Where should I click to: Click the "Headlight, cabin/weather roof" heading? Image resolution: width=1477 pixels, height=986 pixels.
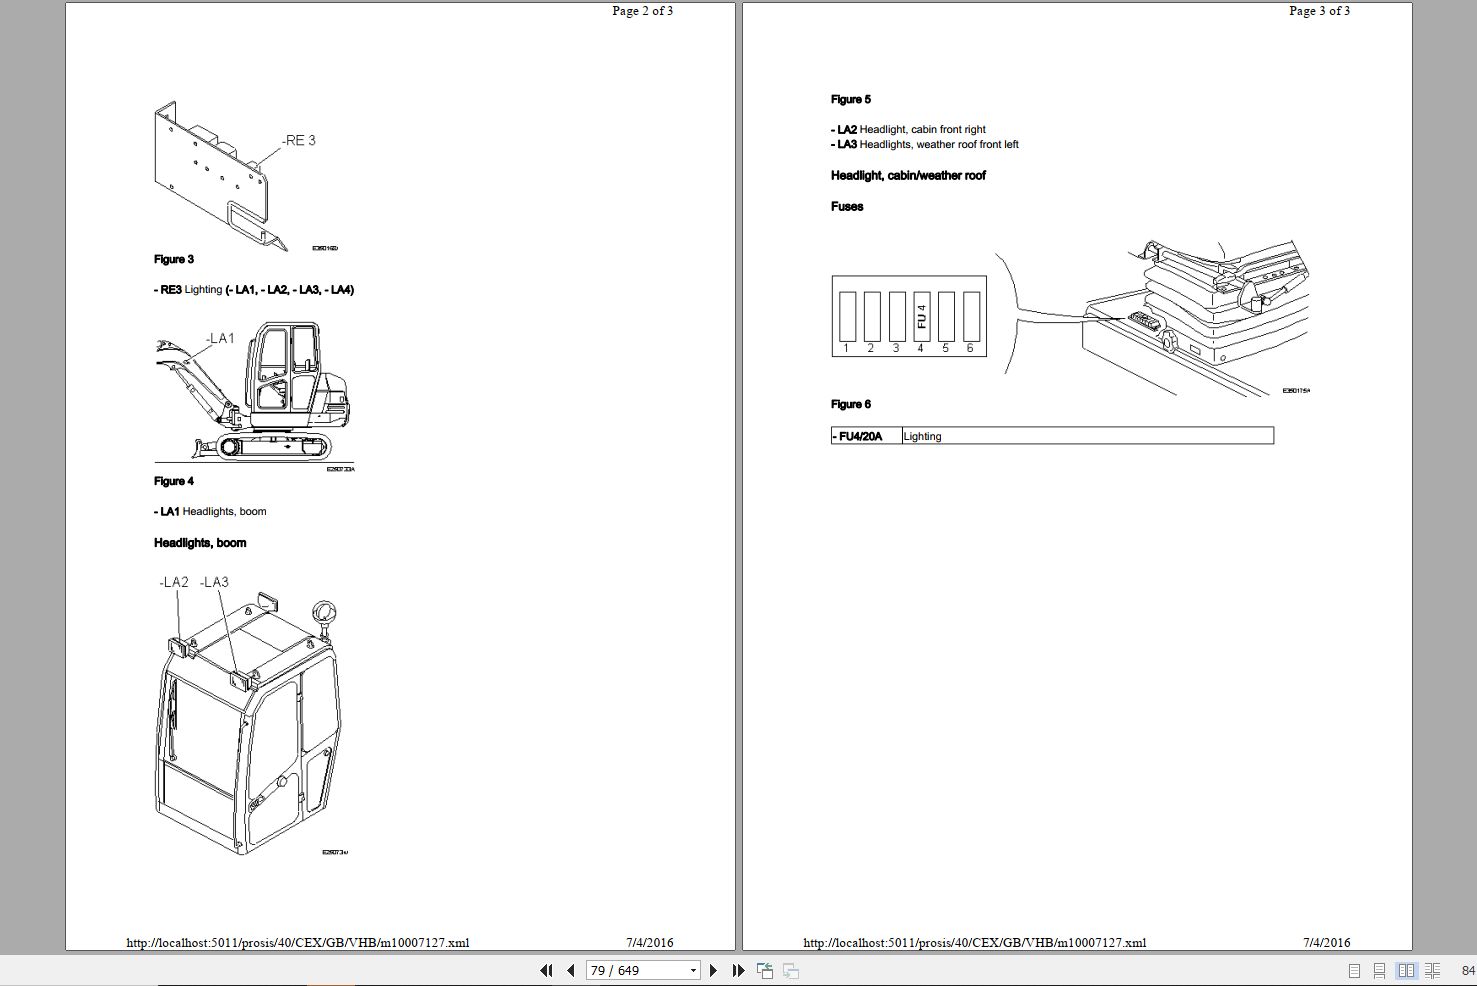tap(908, 176)
